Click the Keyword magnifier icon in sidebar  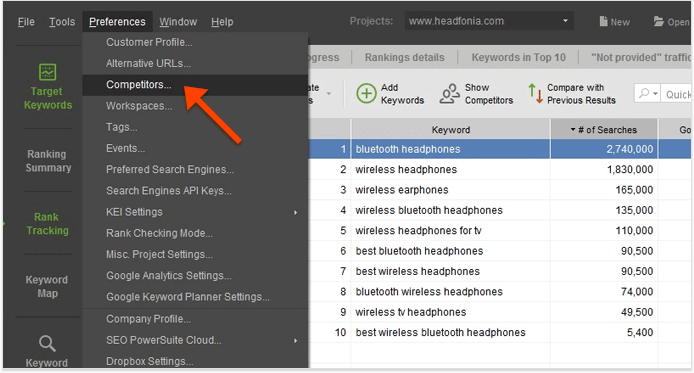coord(47,343)
